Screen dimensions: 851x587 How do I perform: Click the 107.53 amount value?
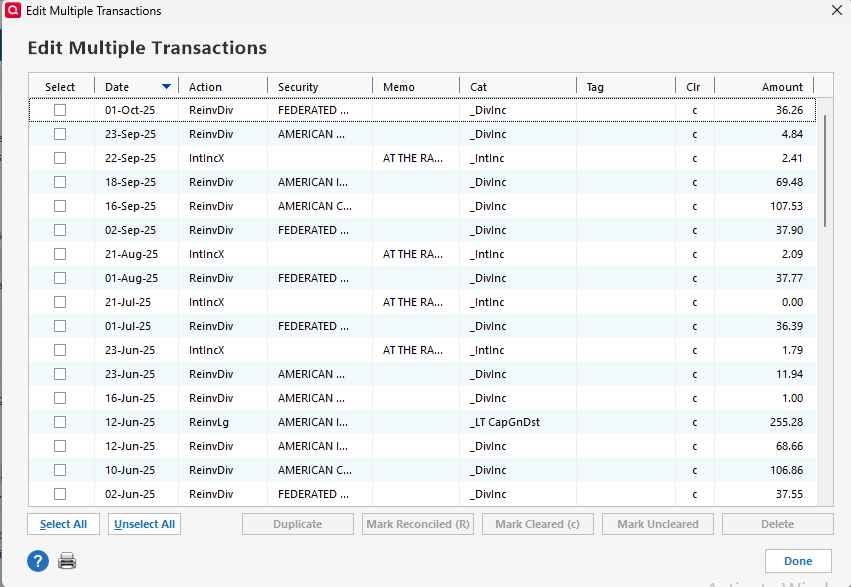pos(786,206)
